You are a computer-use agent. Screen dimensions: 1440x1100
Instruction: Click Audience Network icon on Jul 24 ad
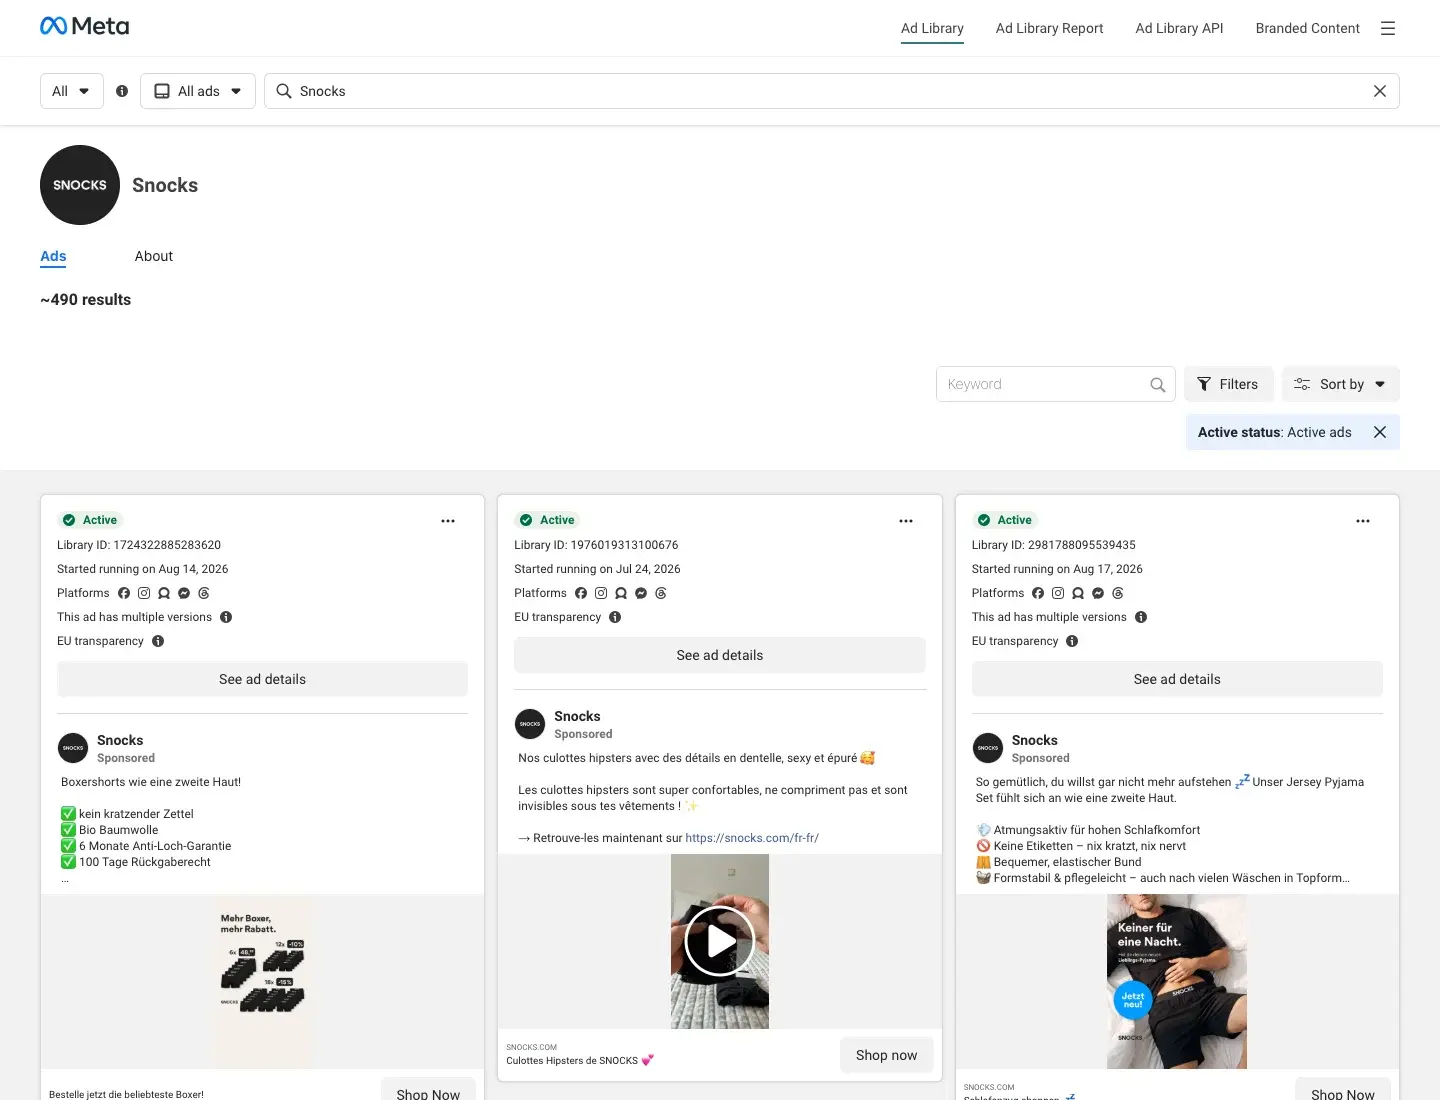pyautogui.click(x=621, y=593)
